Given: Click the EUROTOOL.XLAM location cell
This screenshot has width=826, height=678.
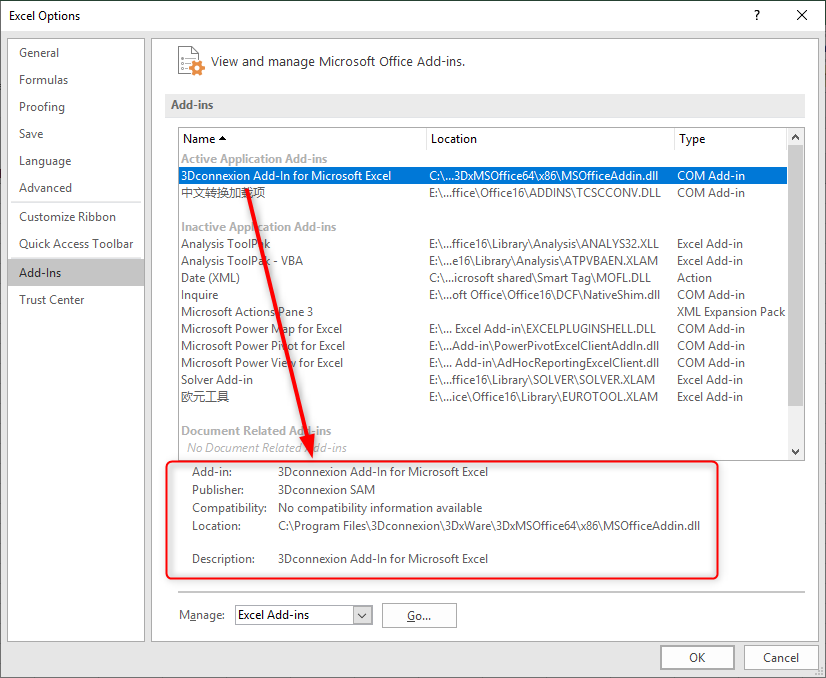Looking at the screenshot, I should coord(543,397).
